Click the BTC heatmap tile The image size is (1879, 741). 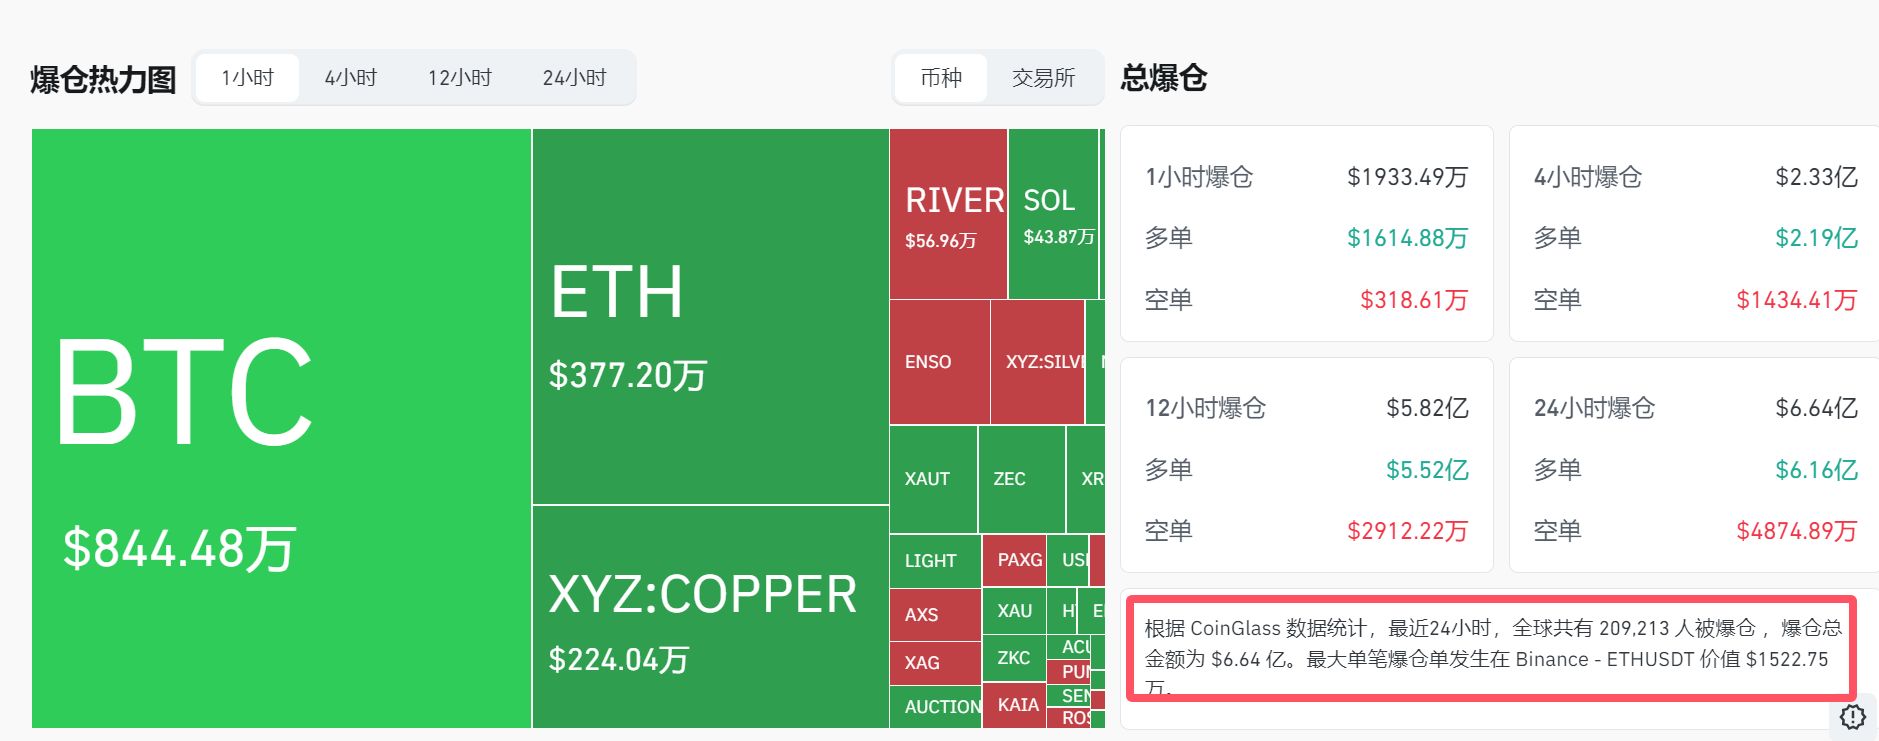coord(281,428)
